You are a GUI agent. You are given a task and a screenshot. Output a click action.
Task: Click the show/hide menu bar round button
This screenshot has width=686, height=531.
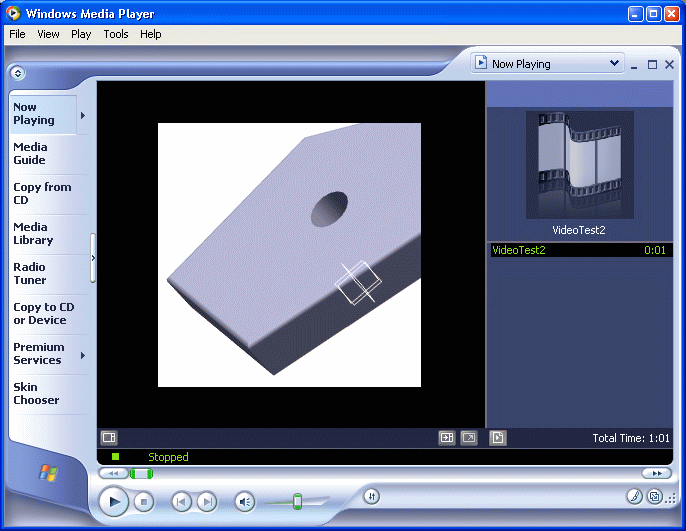pos(18,73)
